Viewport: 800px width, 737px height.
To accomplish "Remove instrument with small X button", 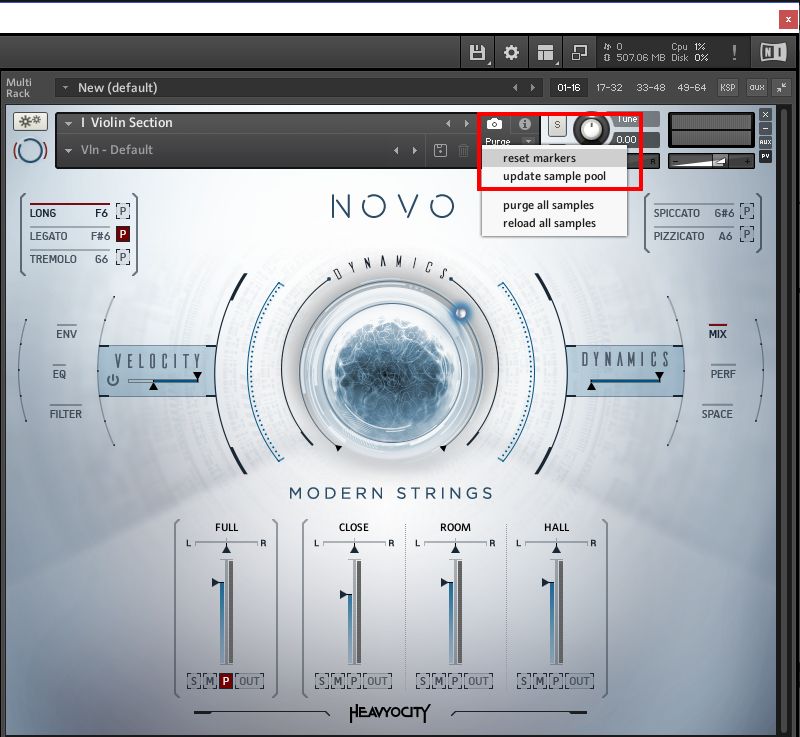I will [765, 114].
